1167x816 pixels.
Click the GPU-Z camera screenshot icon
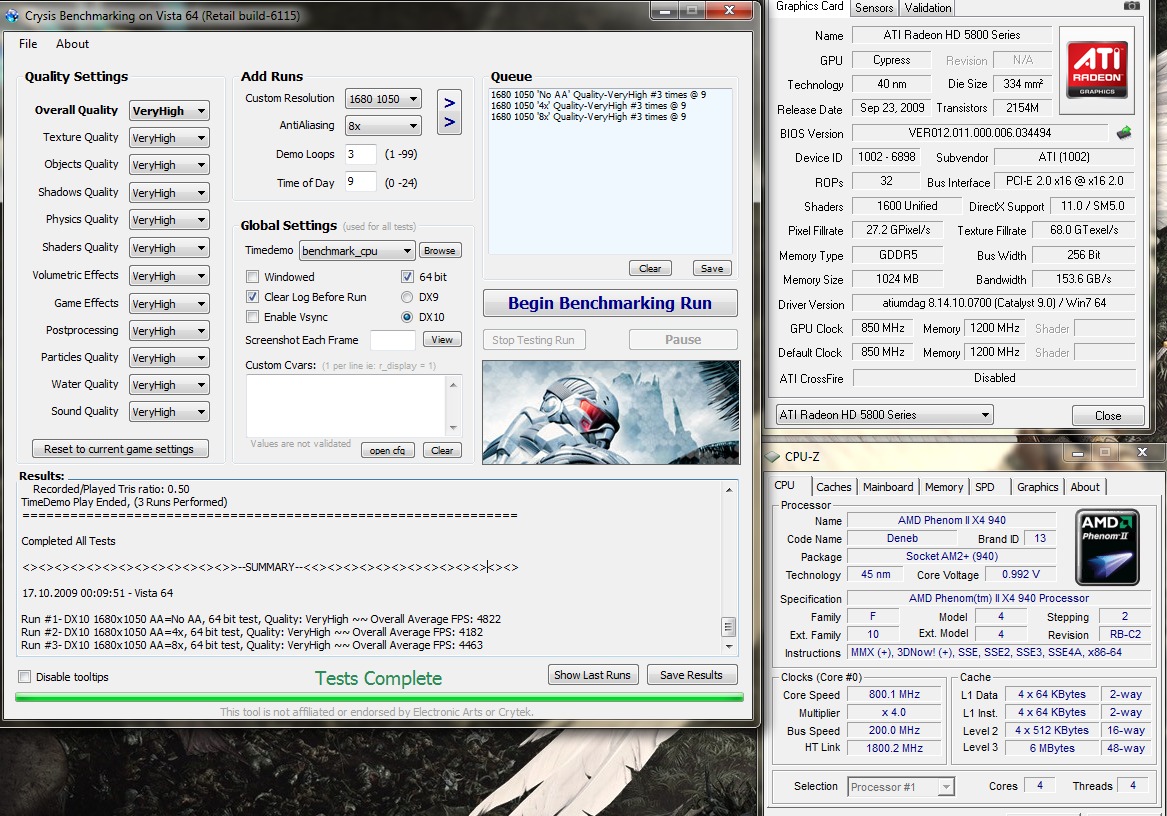point(1131,5)
